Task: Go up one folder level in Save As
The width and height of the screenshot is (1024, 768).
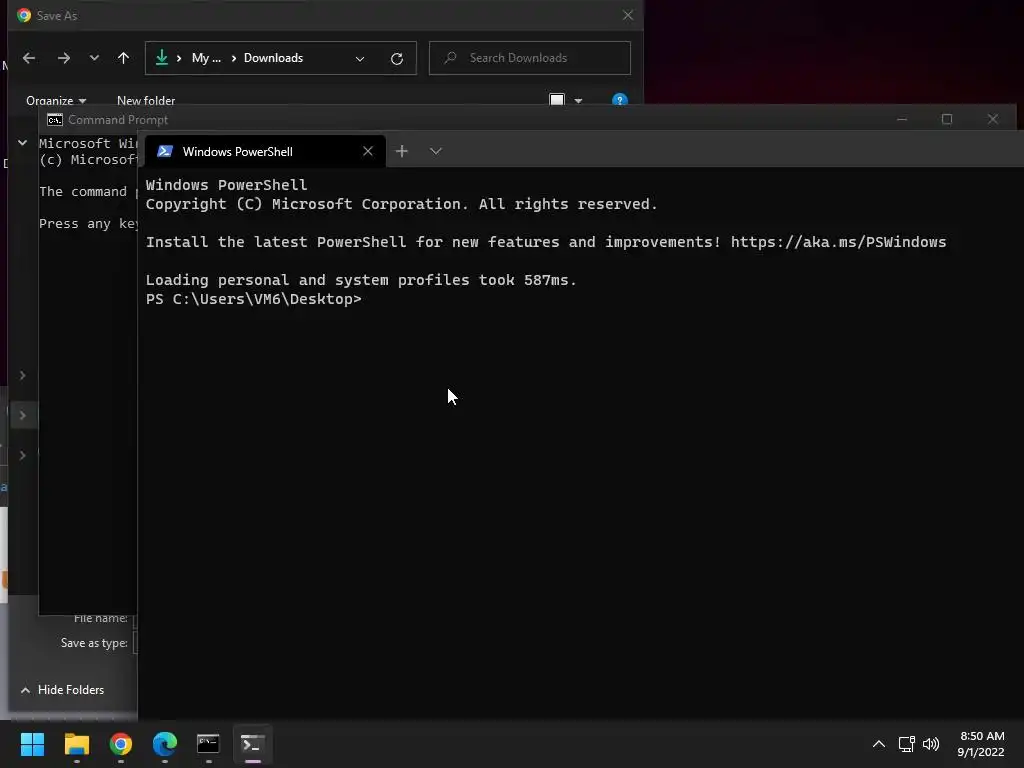Action: pos(123,58)
